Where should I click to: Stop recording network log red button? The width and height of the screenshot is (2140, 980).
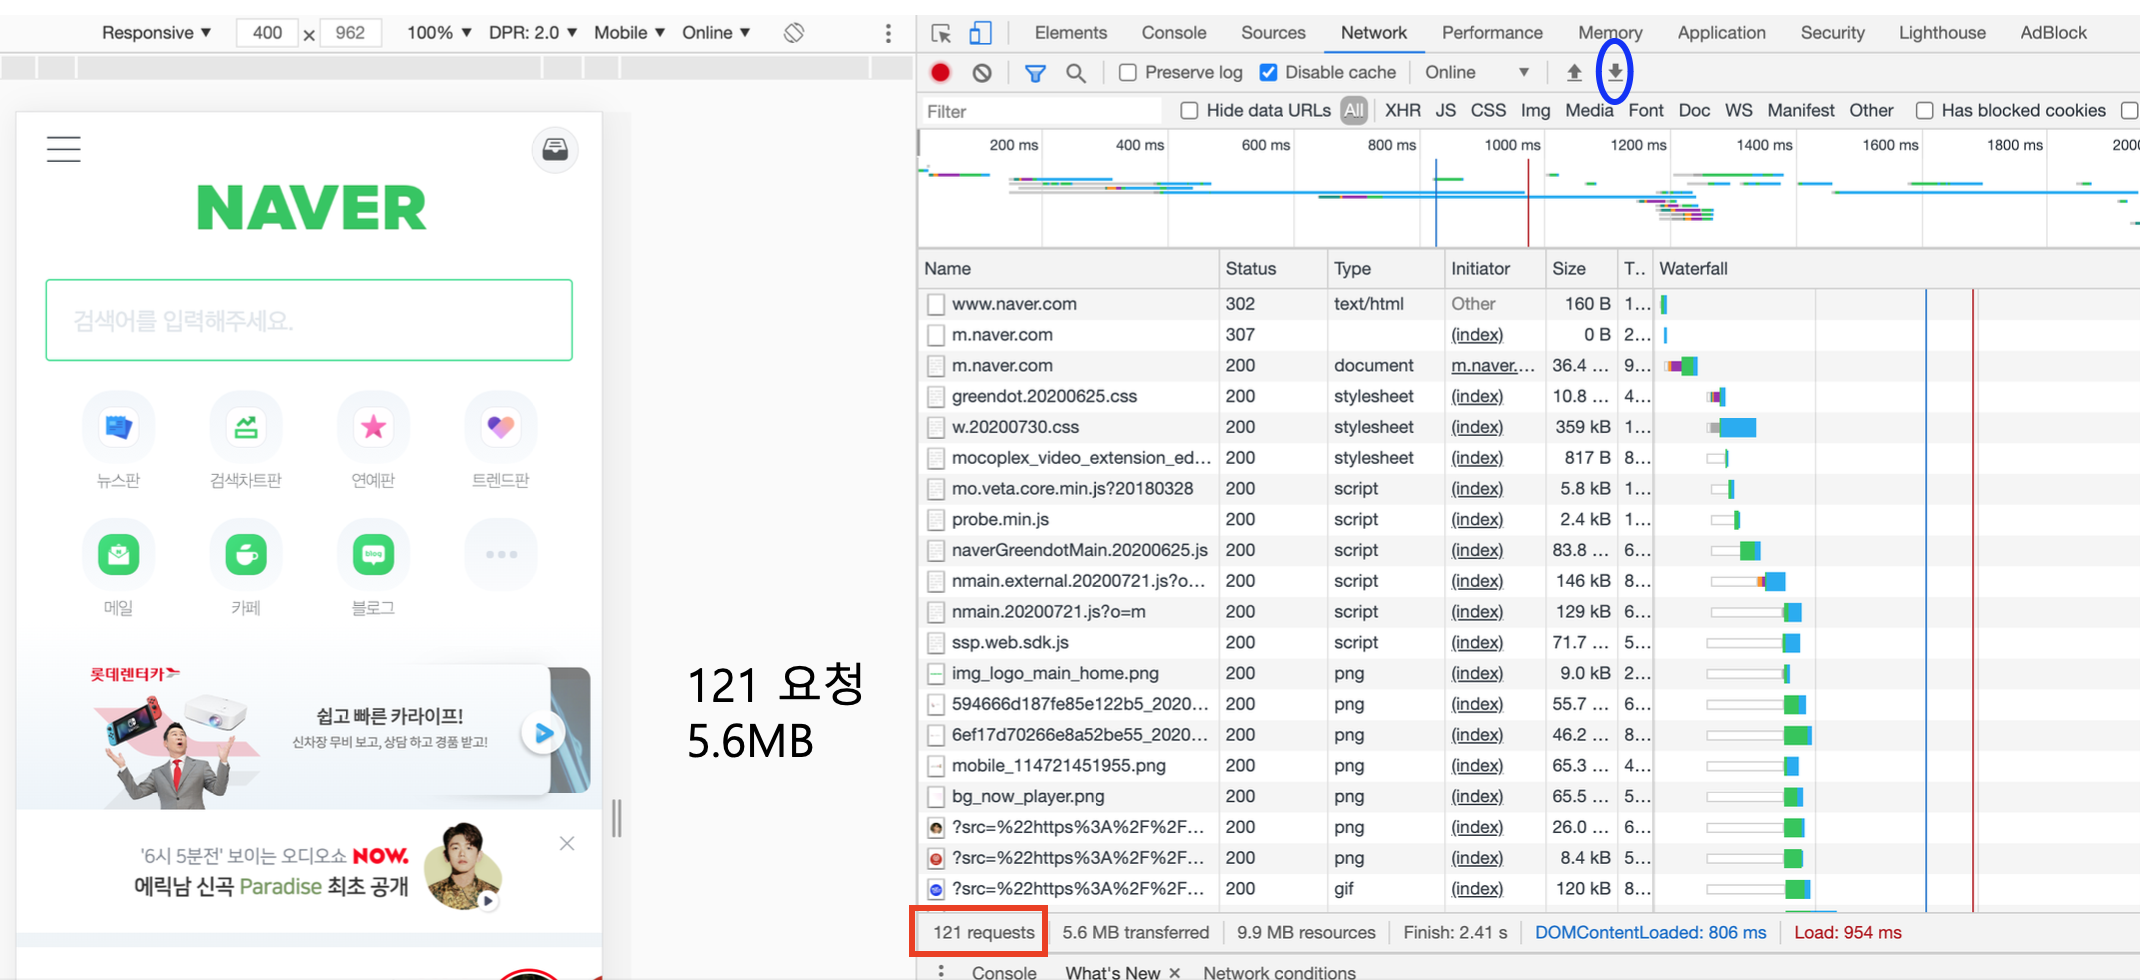[940, 72]
